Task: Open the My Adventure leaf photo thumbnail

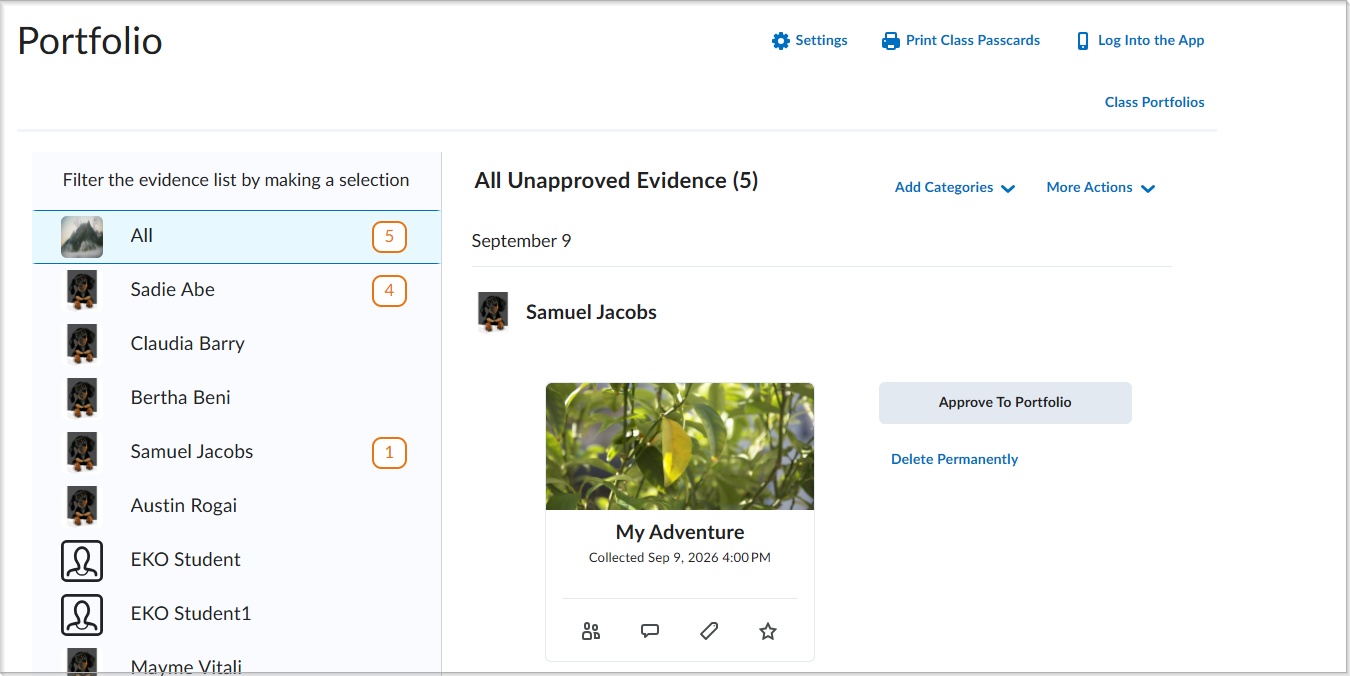Action: 680,446
